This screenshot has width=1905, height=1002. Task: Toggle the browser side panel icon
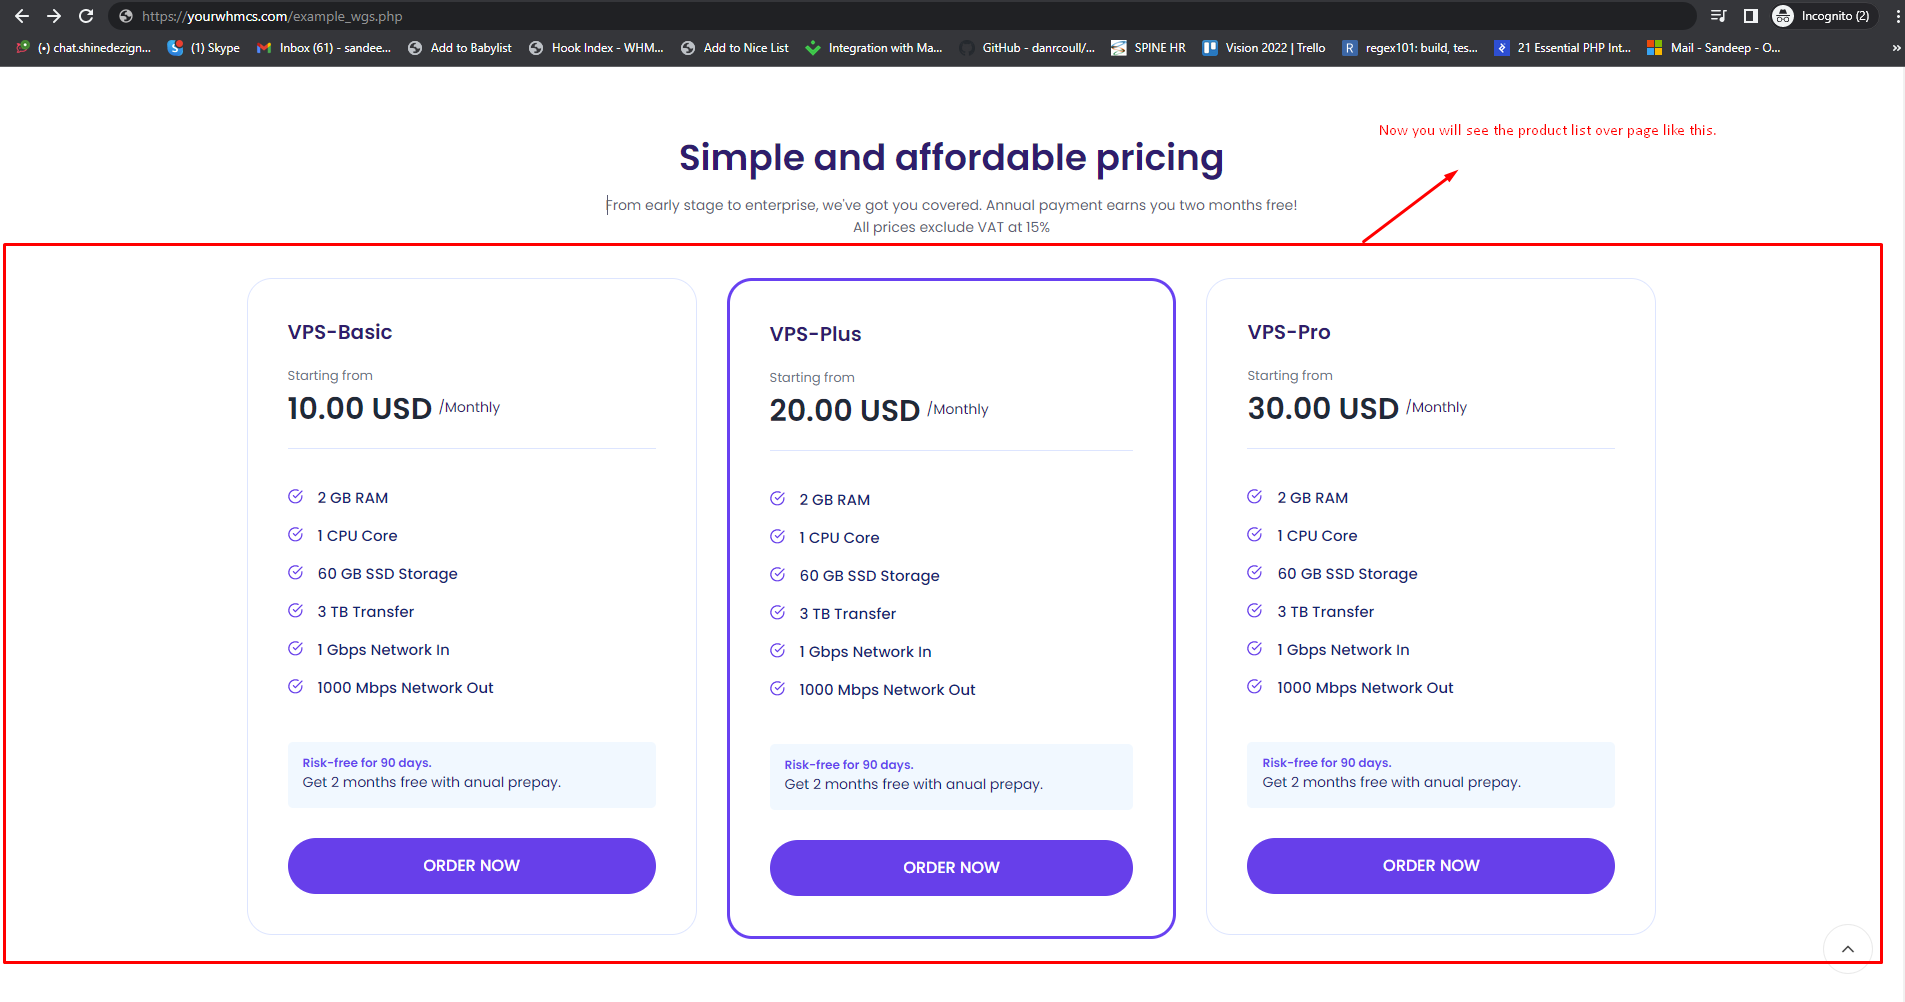click(1750, 16)
